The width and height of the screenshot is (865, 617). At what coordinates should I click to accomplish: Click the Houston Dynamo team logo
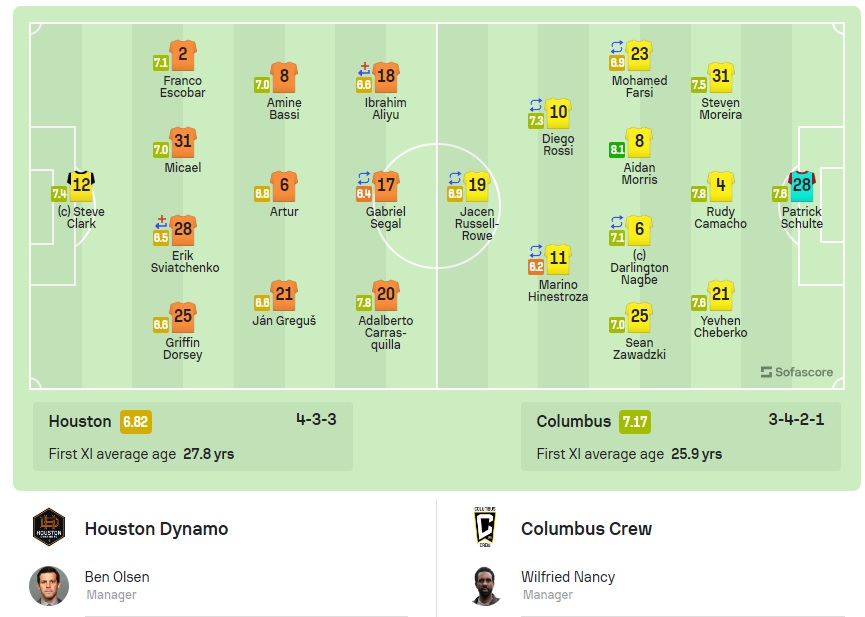coord(49,528)
